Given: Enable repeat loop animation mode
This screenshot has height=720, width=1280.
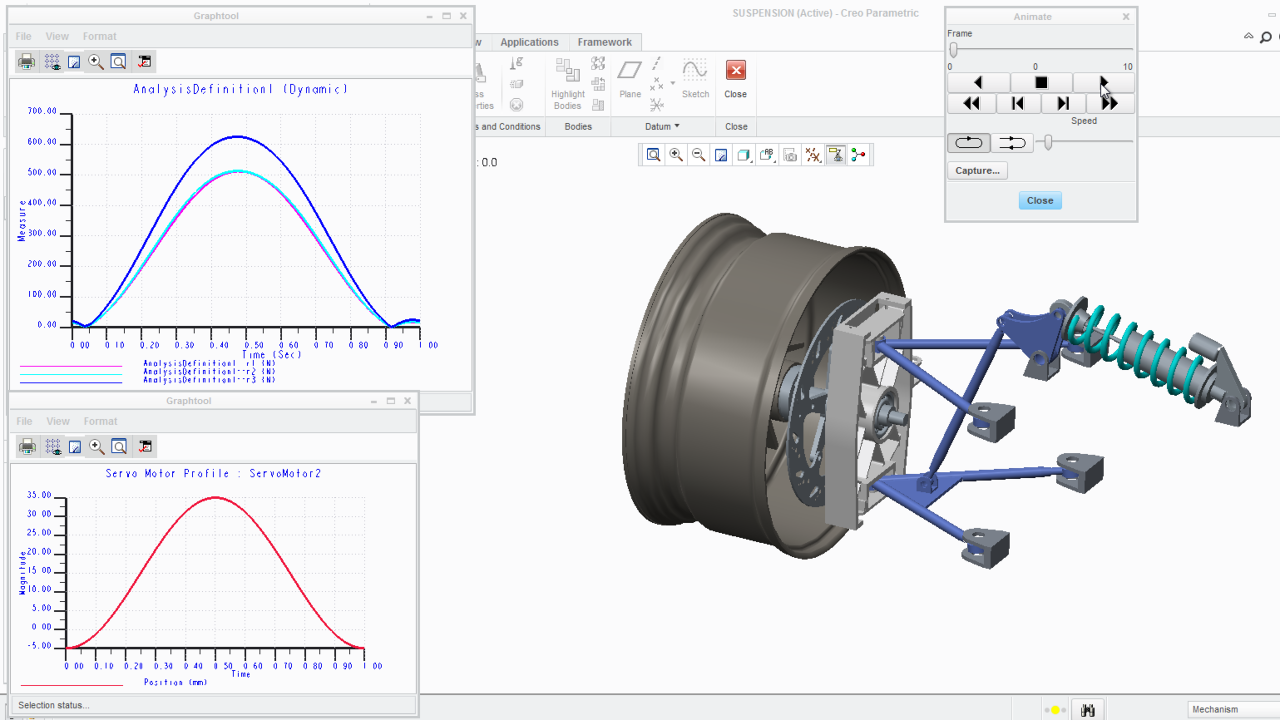Looking at the screenshot, I should pyautogui.click(x=969, y=143).
